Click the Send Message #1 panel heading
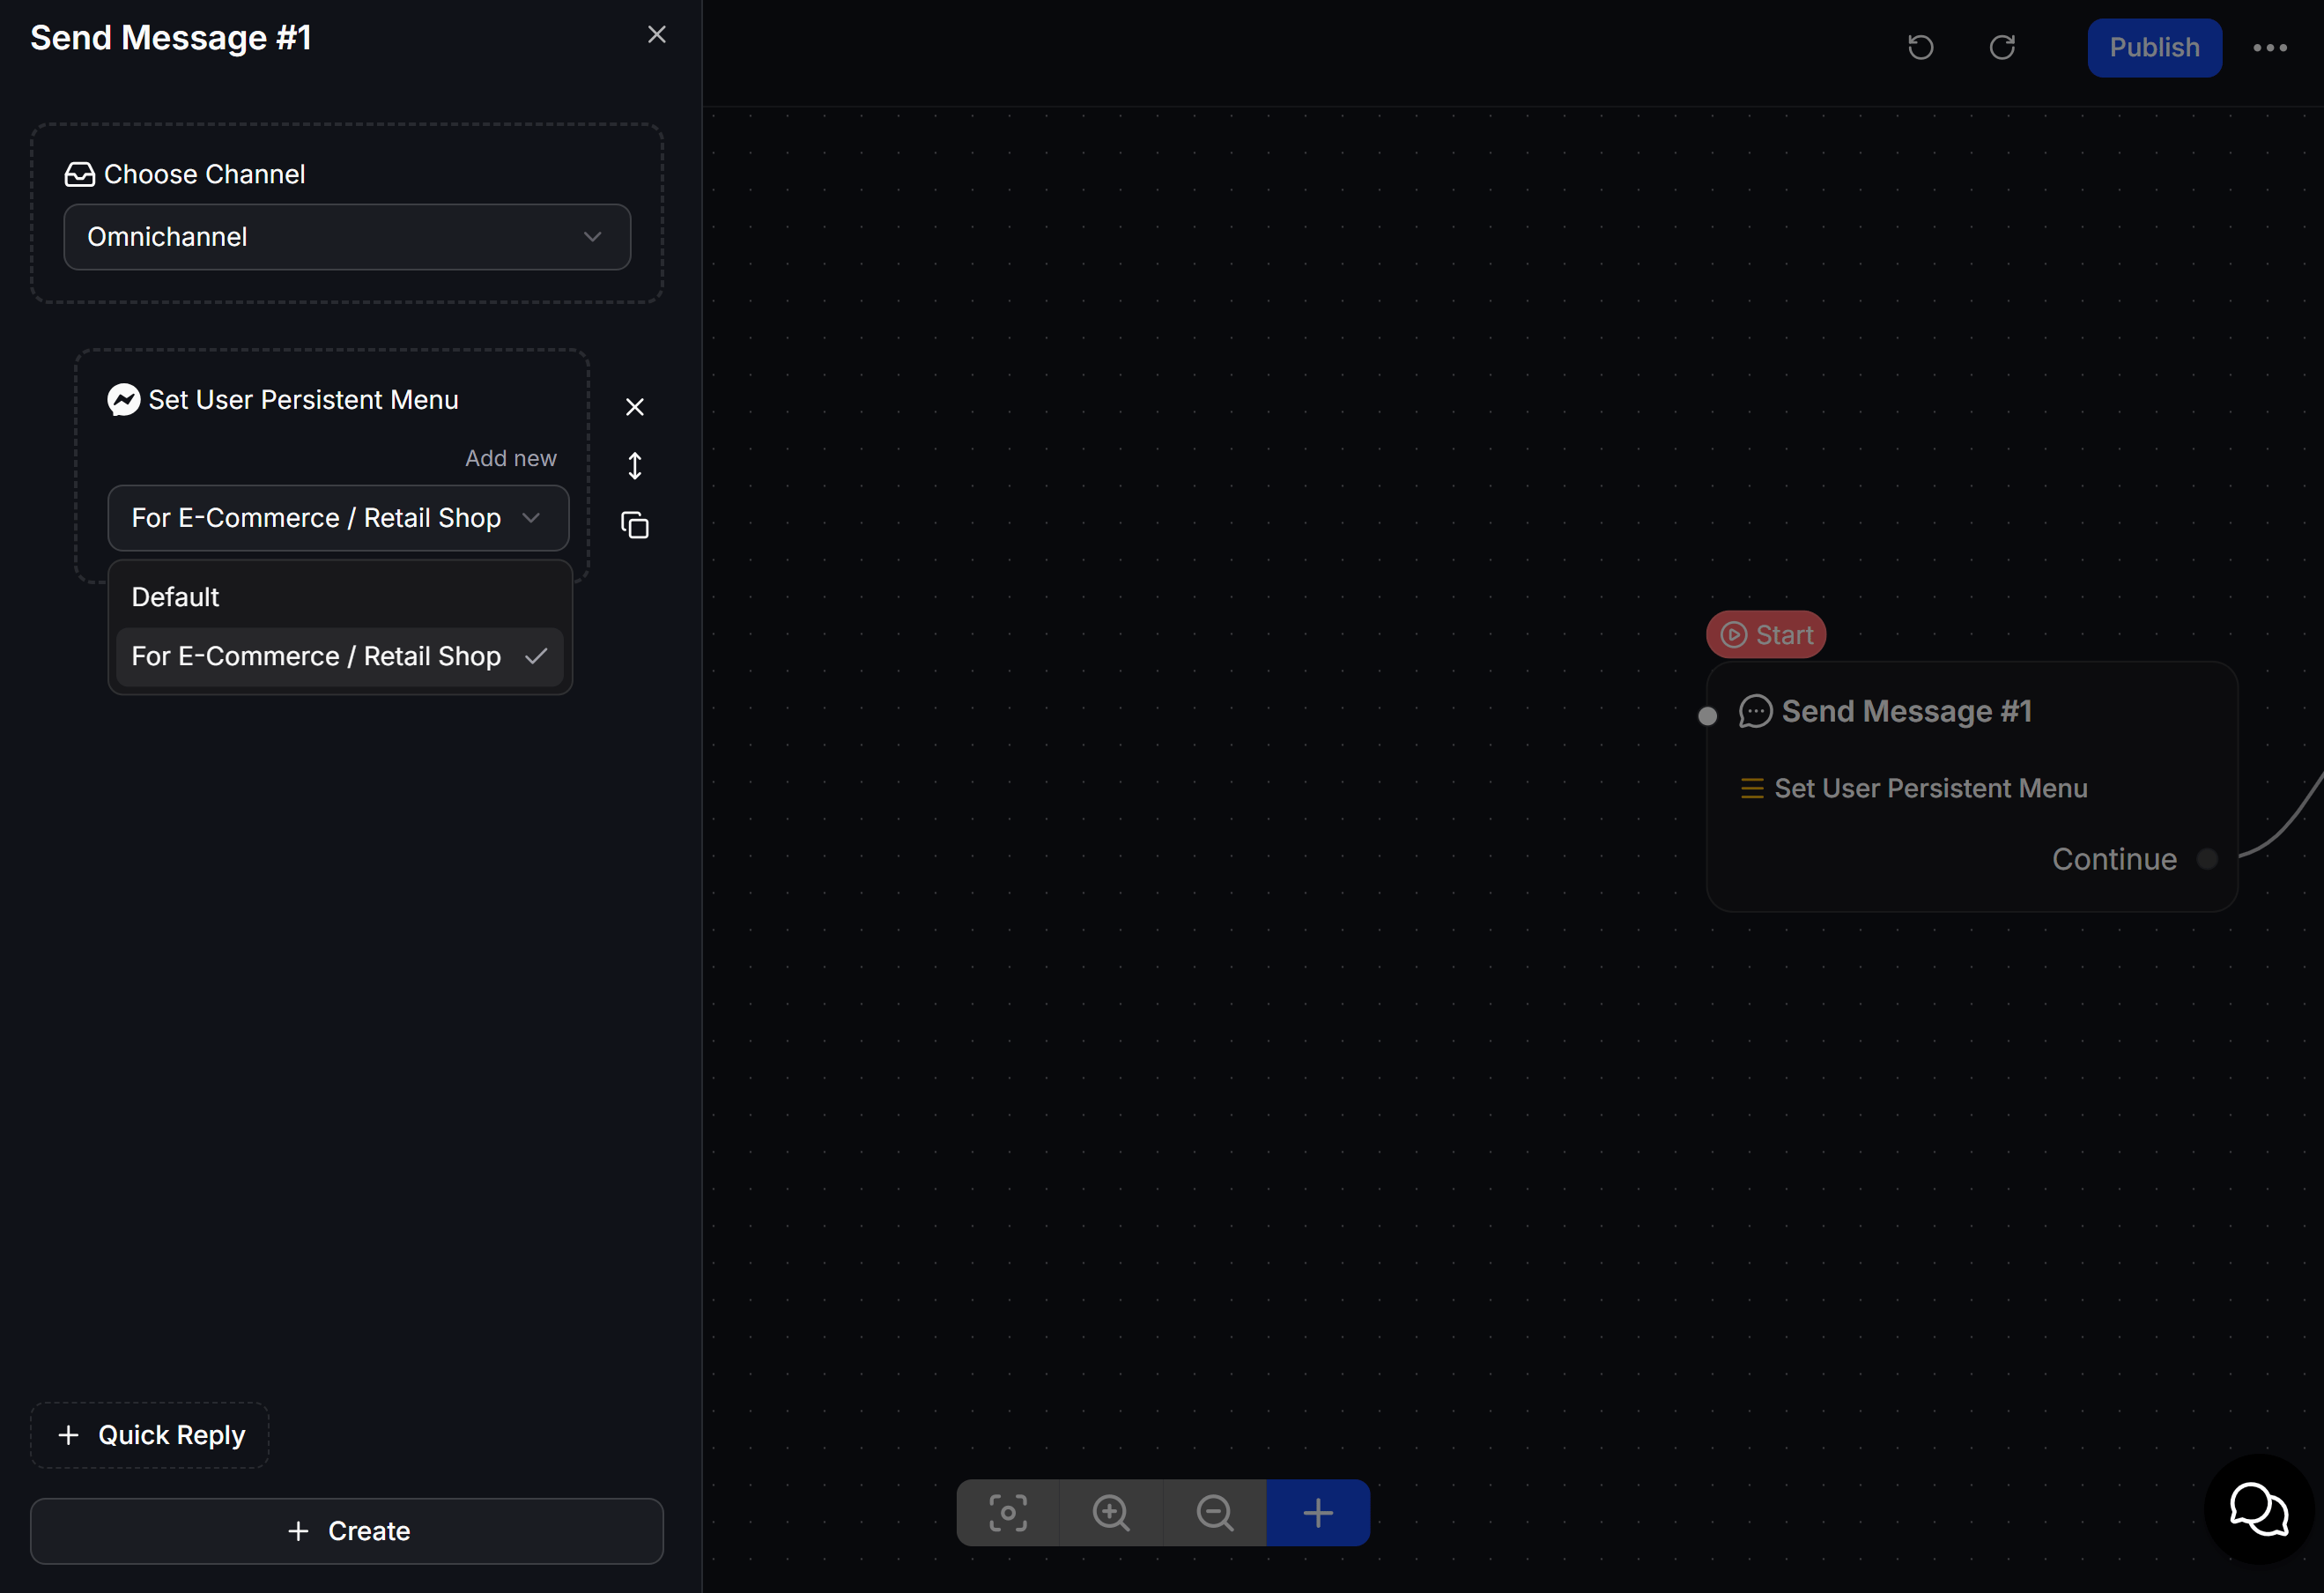Image resolution: width=2324 pixels, height=1593 pixels. [171, 38]
